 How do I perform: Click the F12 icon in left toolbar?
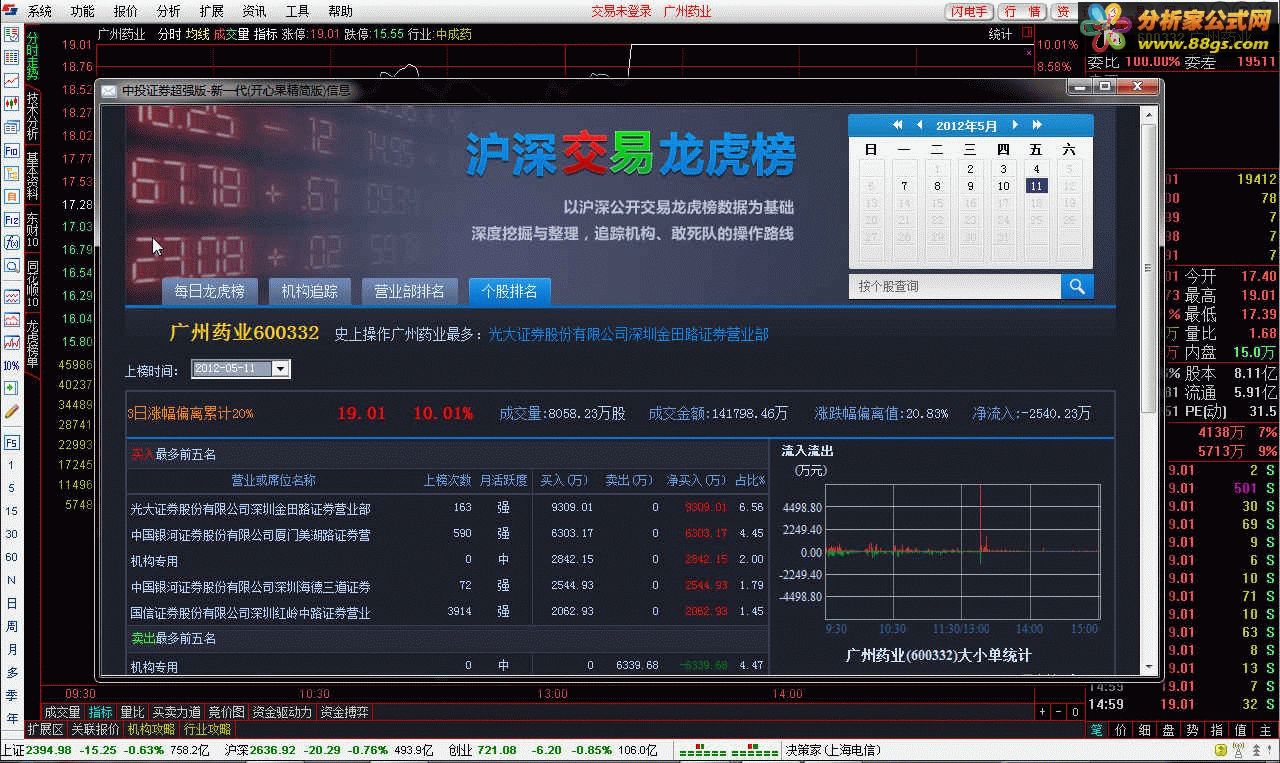click(x=11, y=219)
